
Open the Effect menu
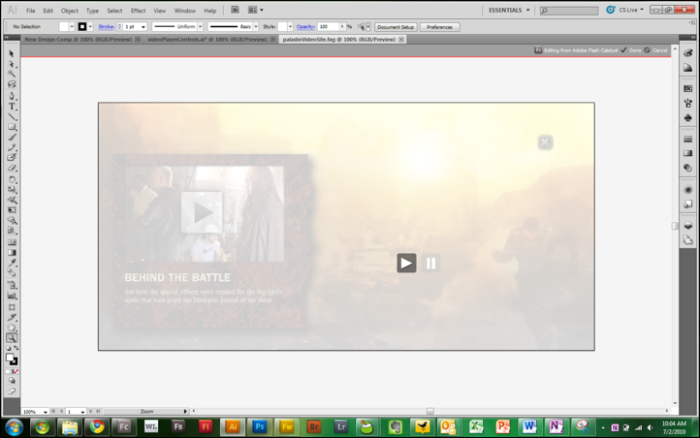138,11
